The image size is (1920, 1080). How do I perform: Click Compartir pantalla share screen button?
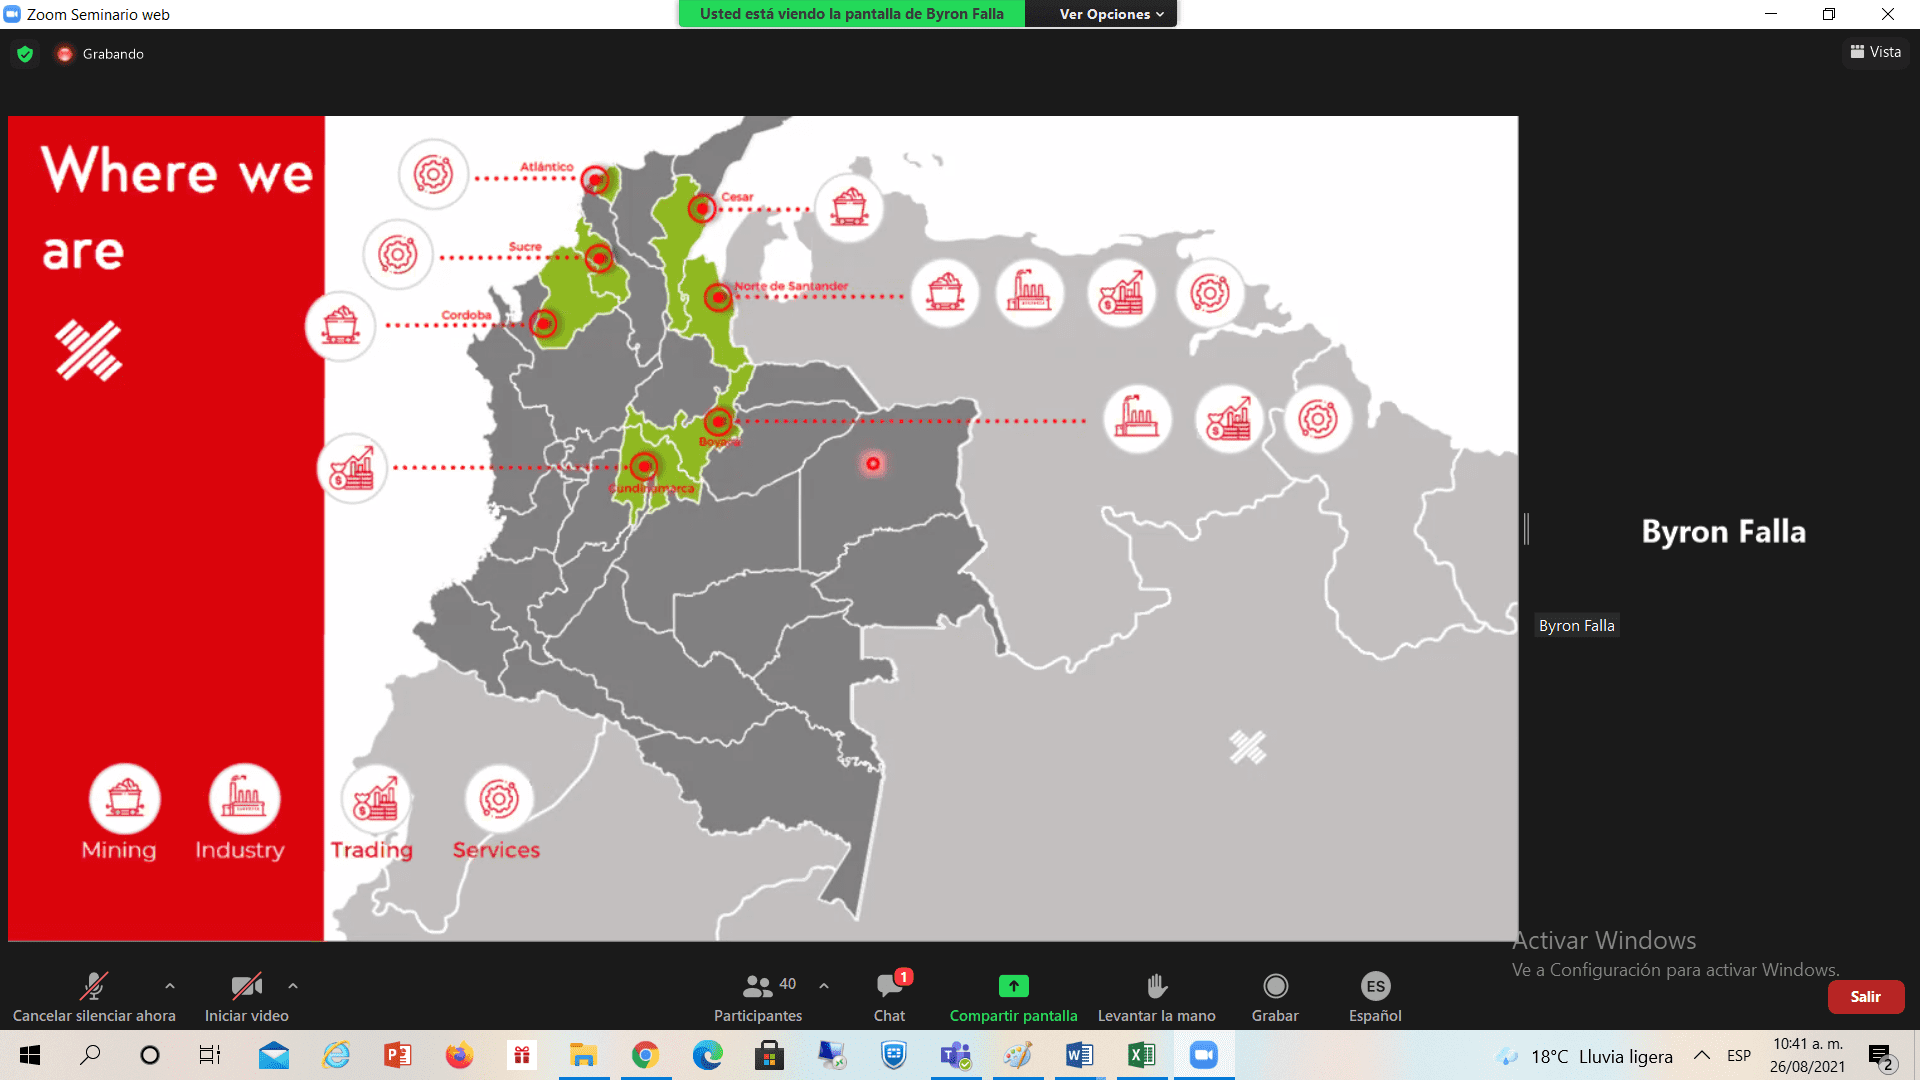pos(1013,997)
